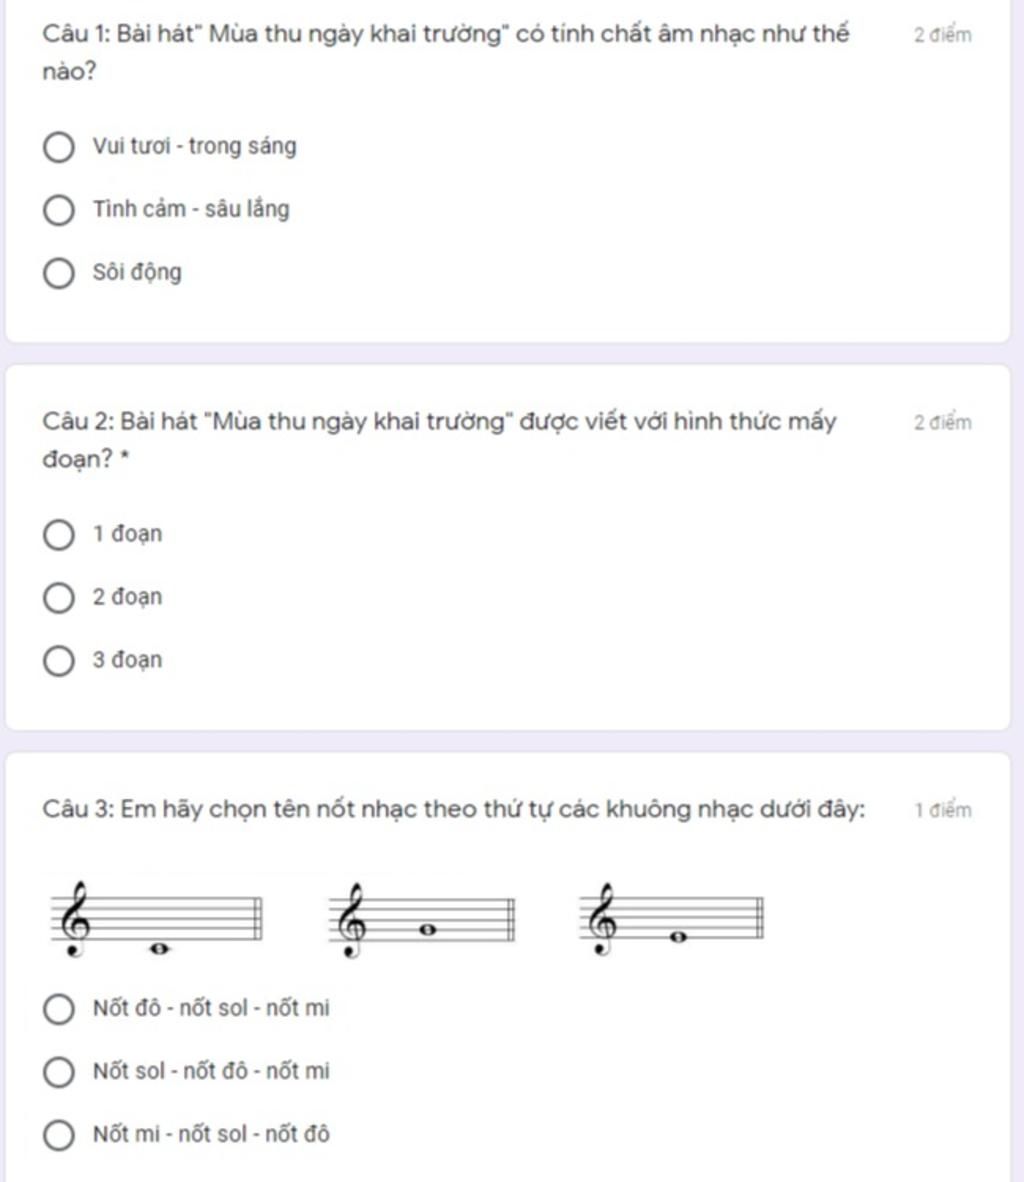Click the whole note on the first staff

(157, 949)
